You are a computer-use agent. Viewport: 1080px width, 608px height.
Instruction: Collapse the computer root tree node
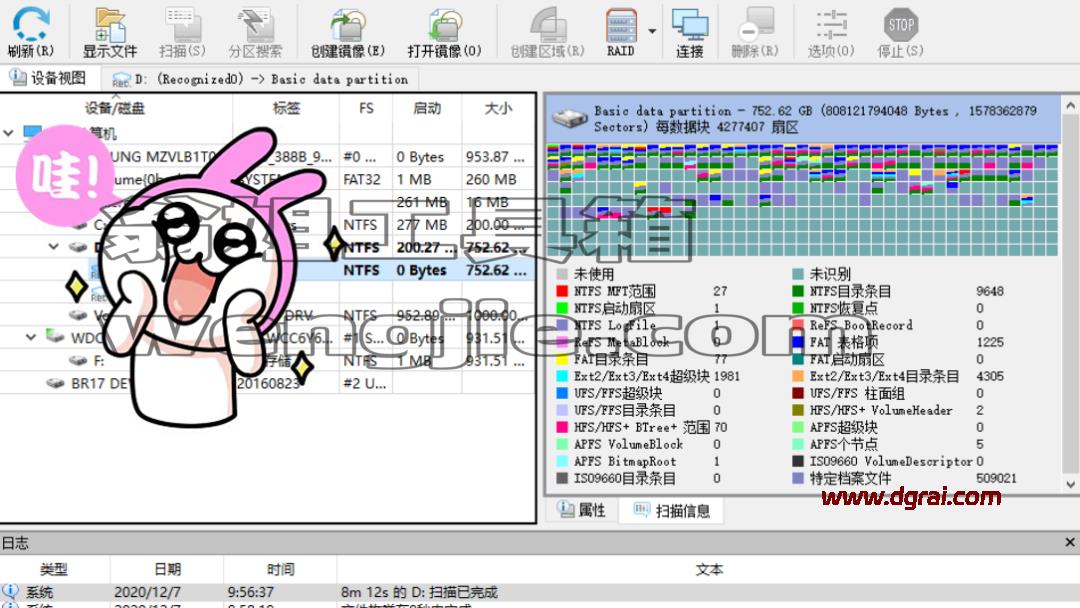coord(8,133)
